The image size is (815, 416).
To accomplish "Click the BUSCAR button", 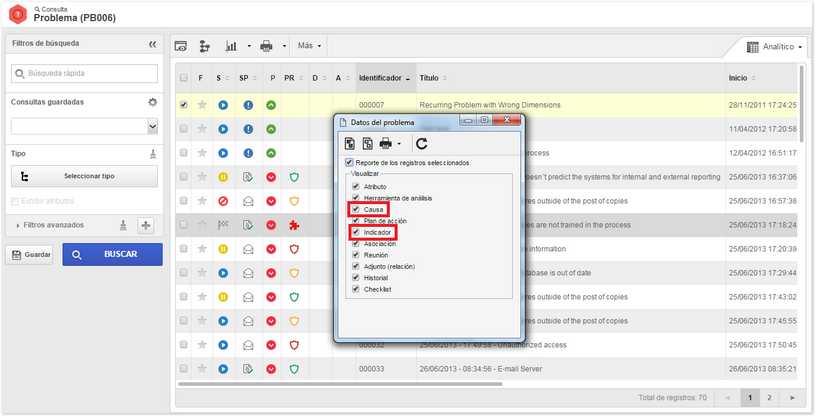I will pyautogui.click(x=112, y=255).
